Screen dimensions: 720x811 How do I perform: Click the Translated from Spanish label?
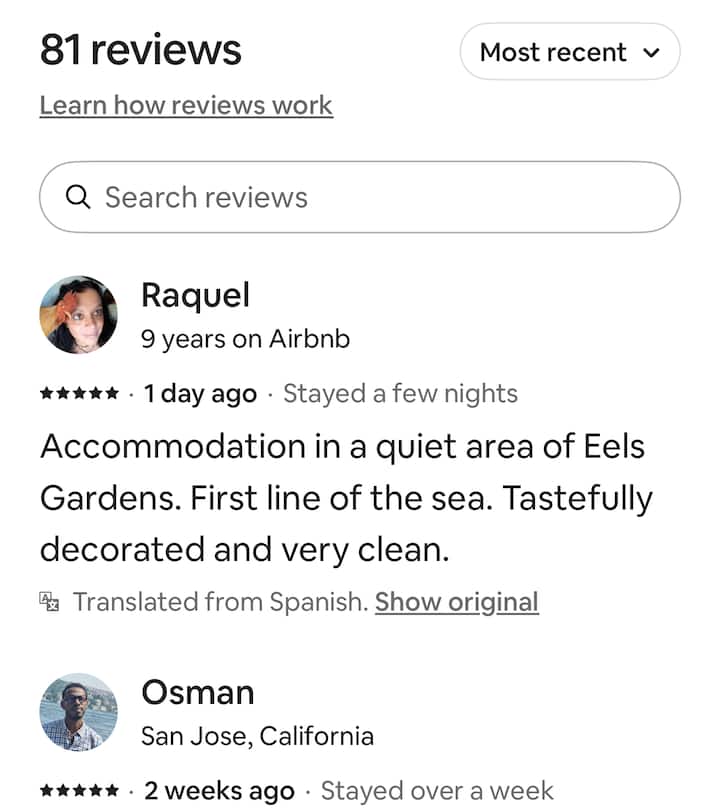[x=220, y=602]
